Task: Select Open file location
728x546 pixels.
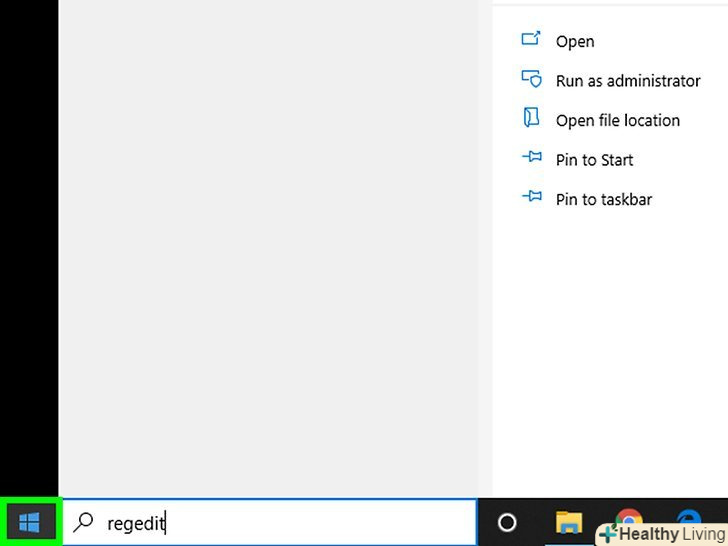Action: [618, 121]
